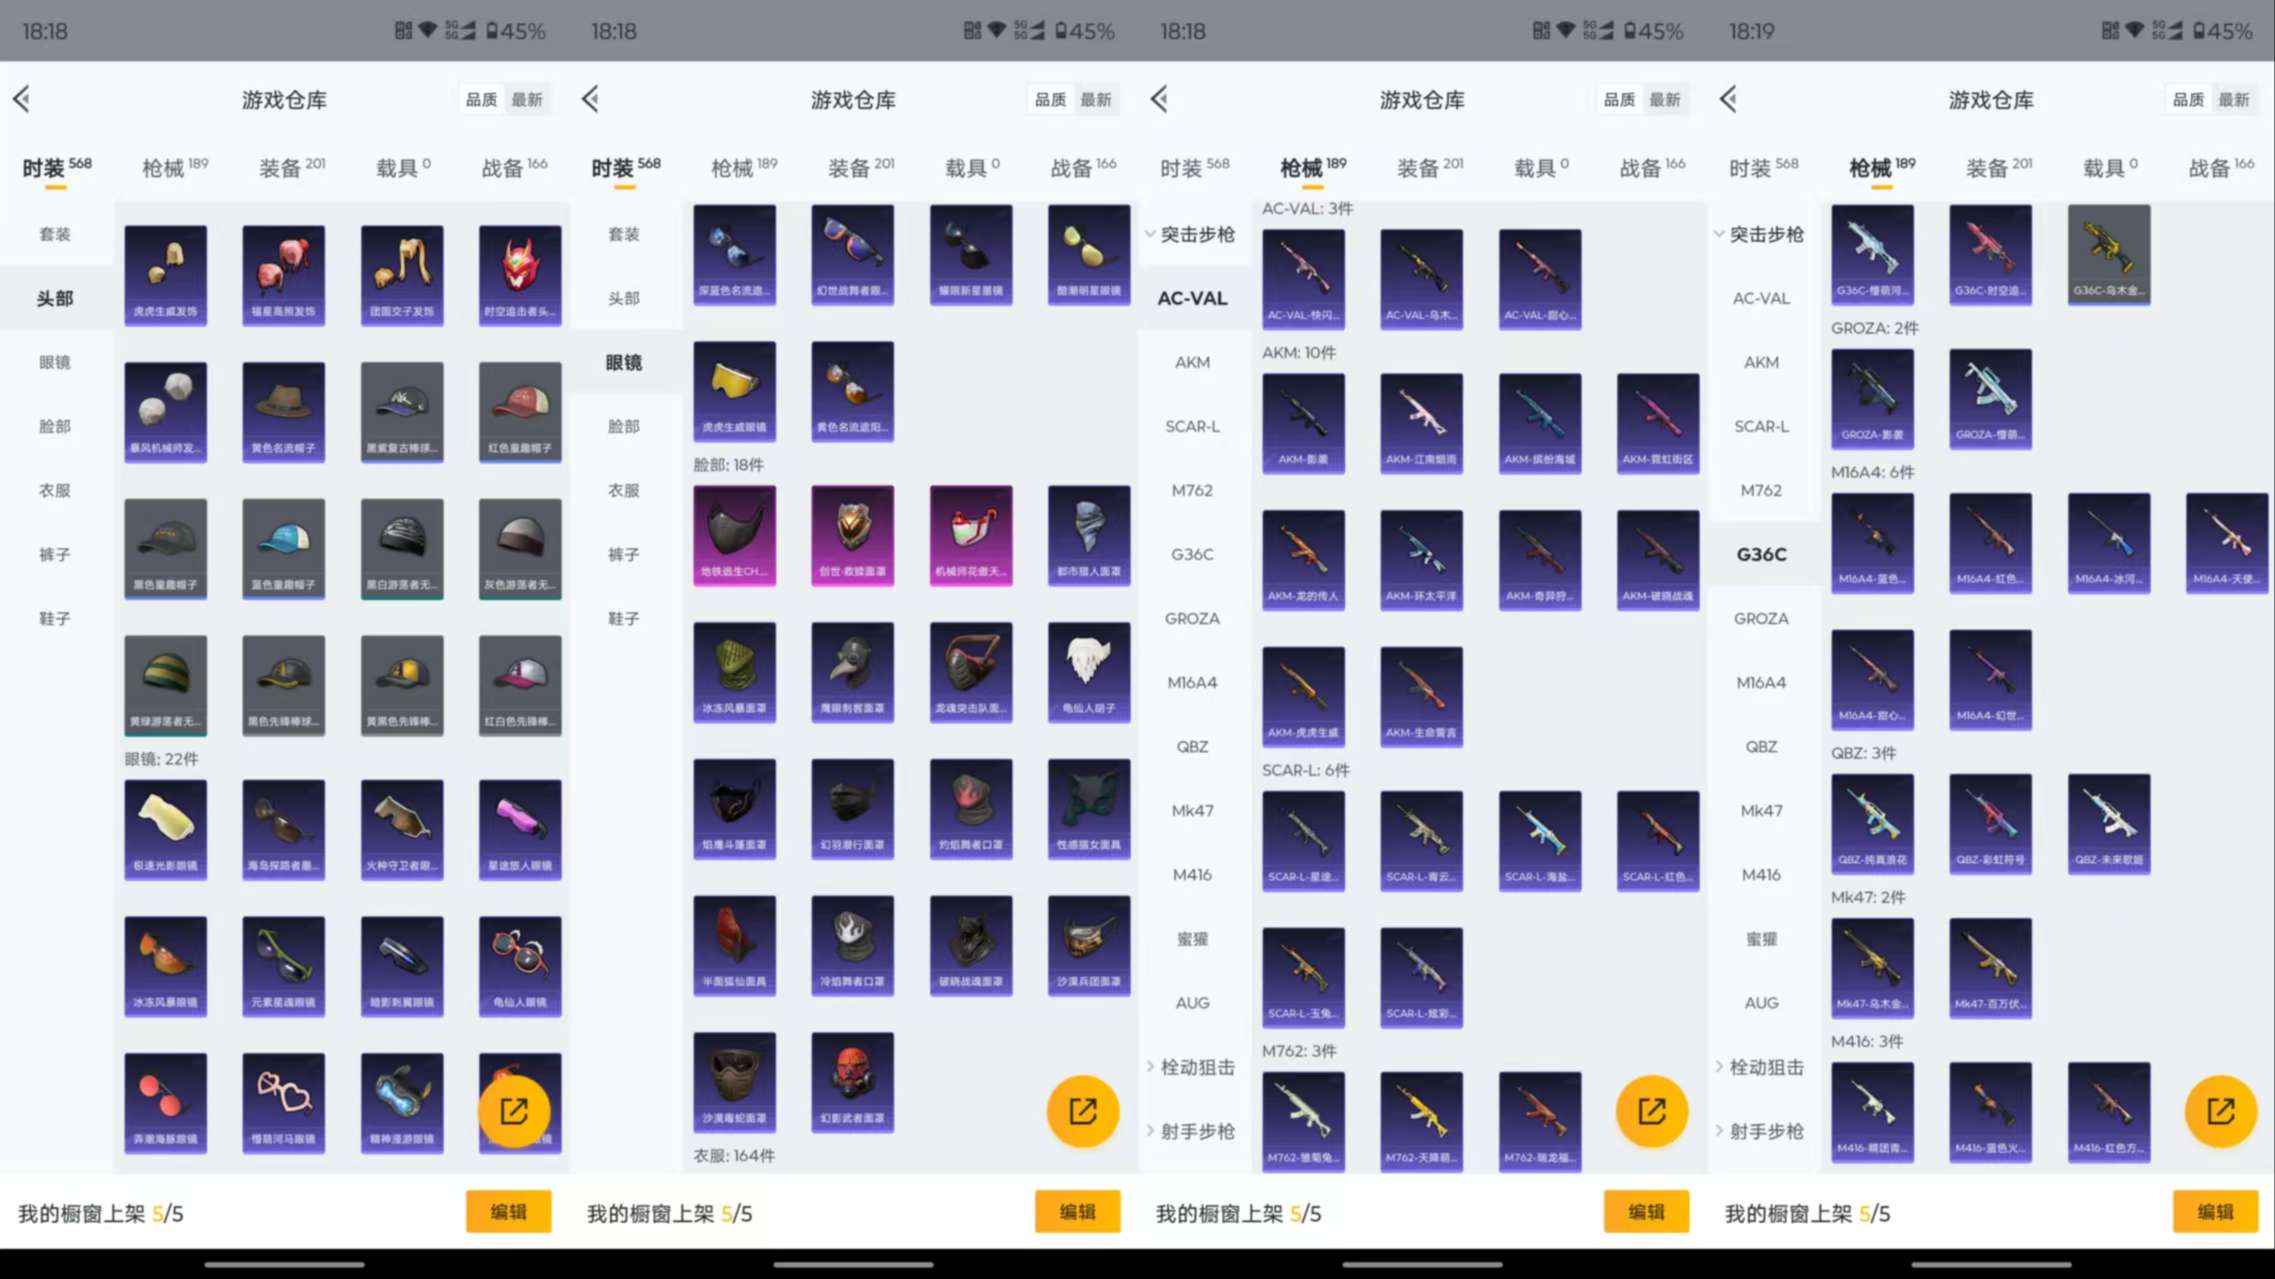The width and height of the screenshot is (2275, 1279).
Task: Select the AC-VAL-快闪 rifle skin icon
Action: [1304, 280]
